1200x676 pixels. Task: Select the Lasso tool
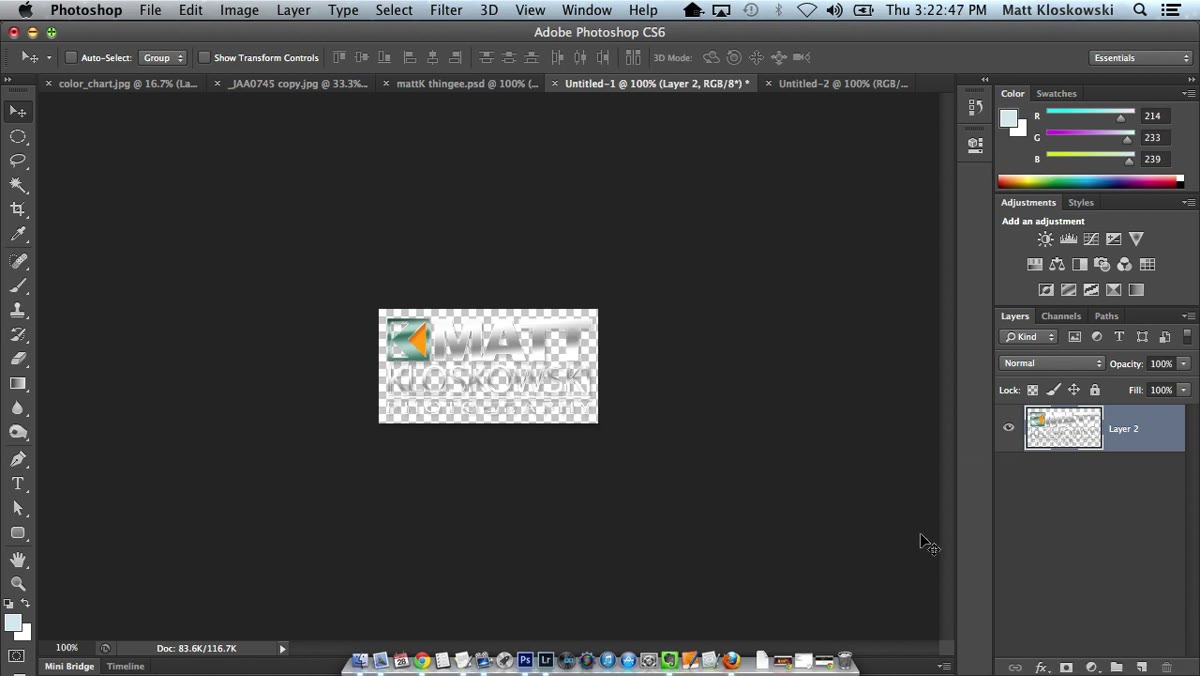(18, 160)
